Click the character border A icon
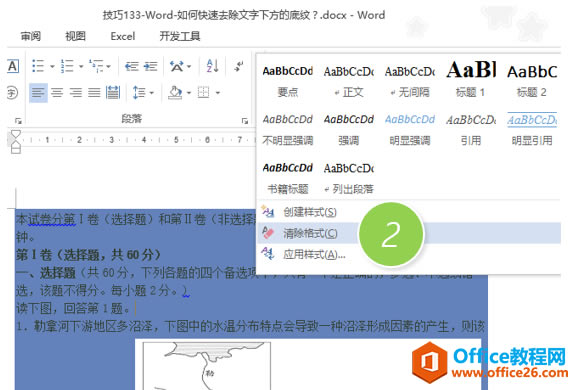The height and width of the screenshot is (390, 575). coord(13,66)
